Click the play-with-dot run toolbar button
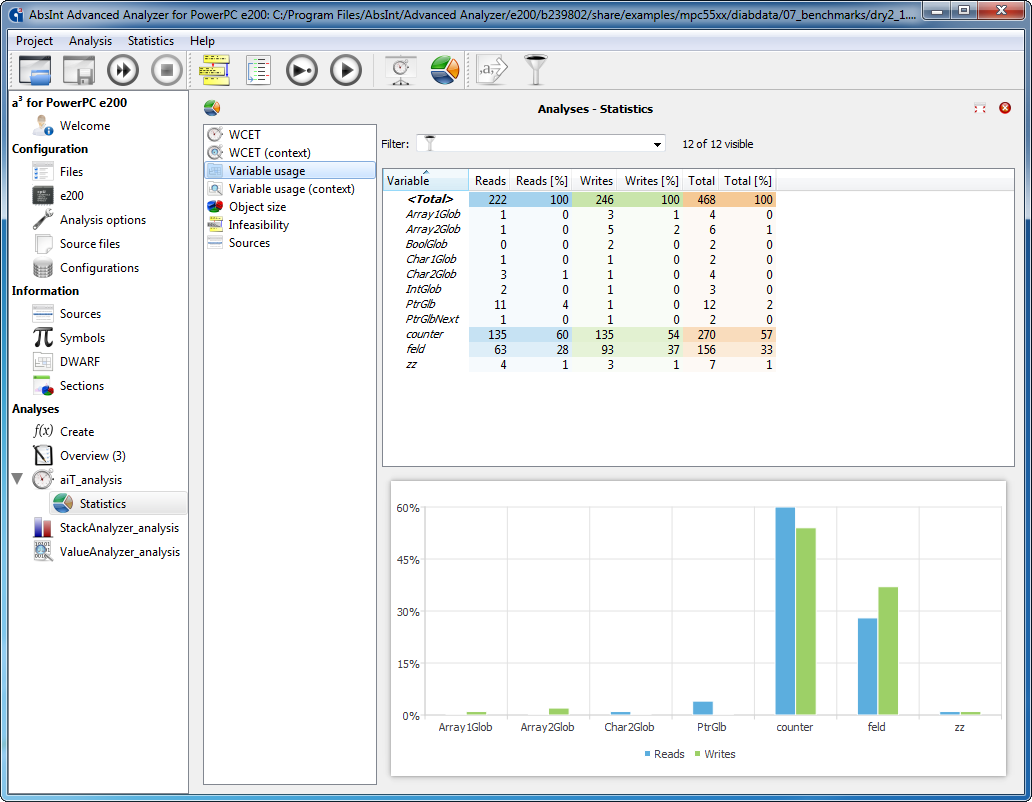The height and width of the screenshot is (802, 1032). [x=302, y=70]
